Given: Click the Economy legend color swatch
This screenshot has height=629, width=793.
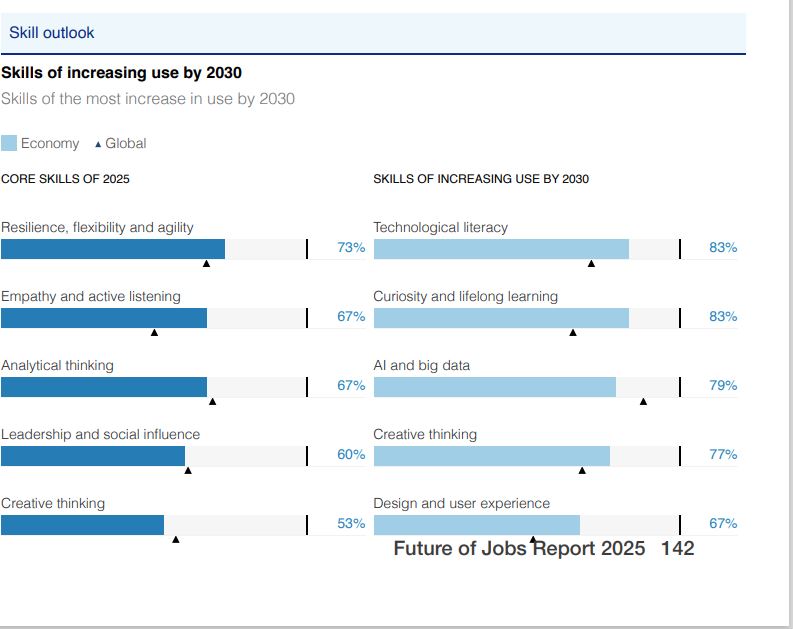Looking at the screenshot, I should [x=9, y=143].
